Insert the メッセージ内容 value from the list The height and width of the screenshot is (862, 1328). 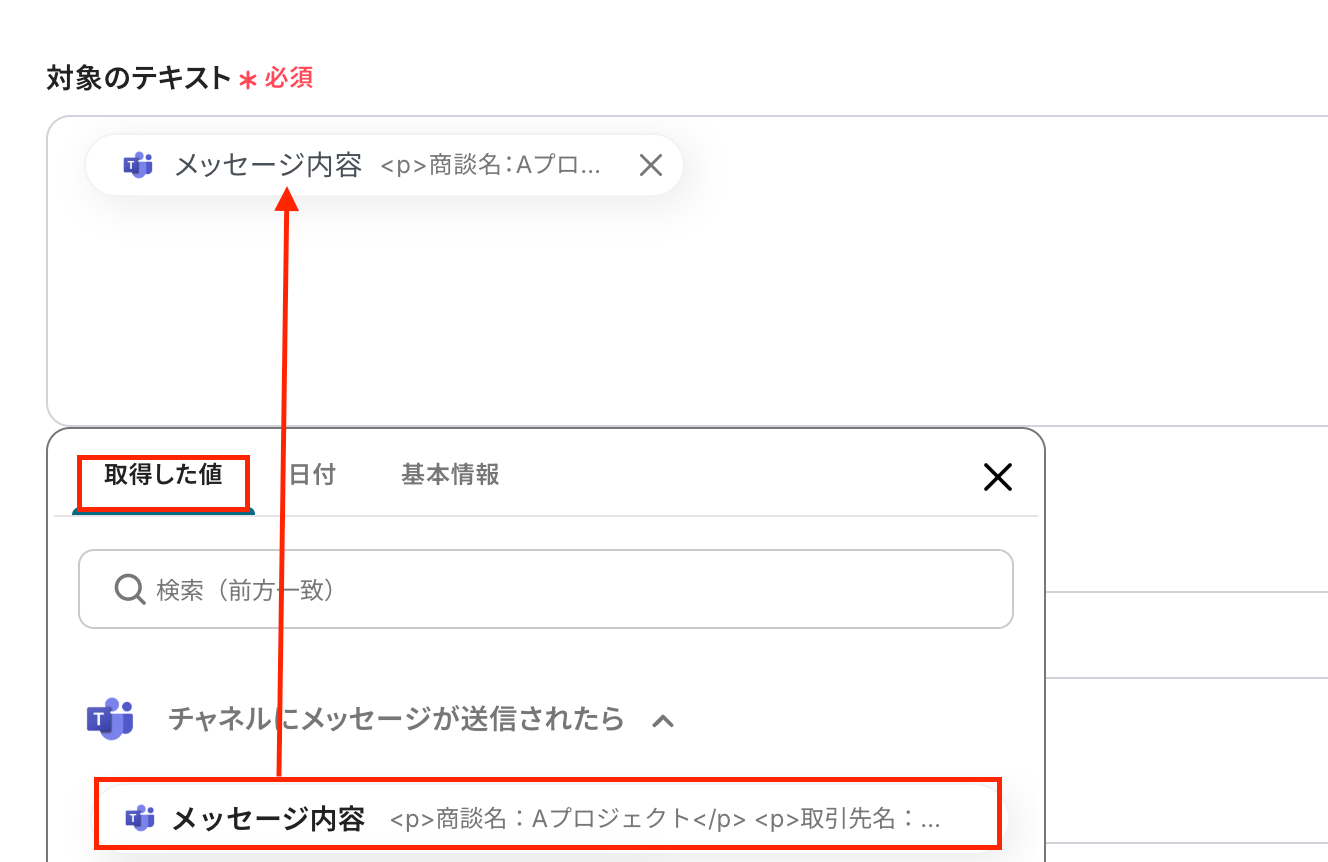tap(547, 819)
